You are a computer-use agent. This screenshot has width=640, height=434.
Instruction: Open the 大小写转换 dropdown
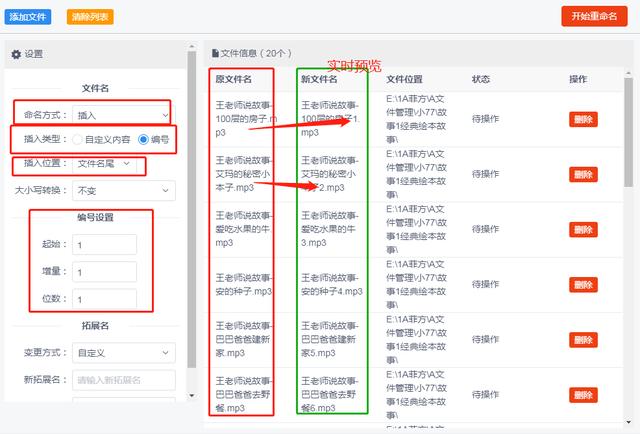pos(123,190)
